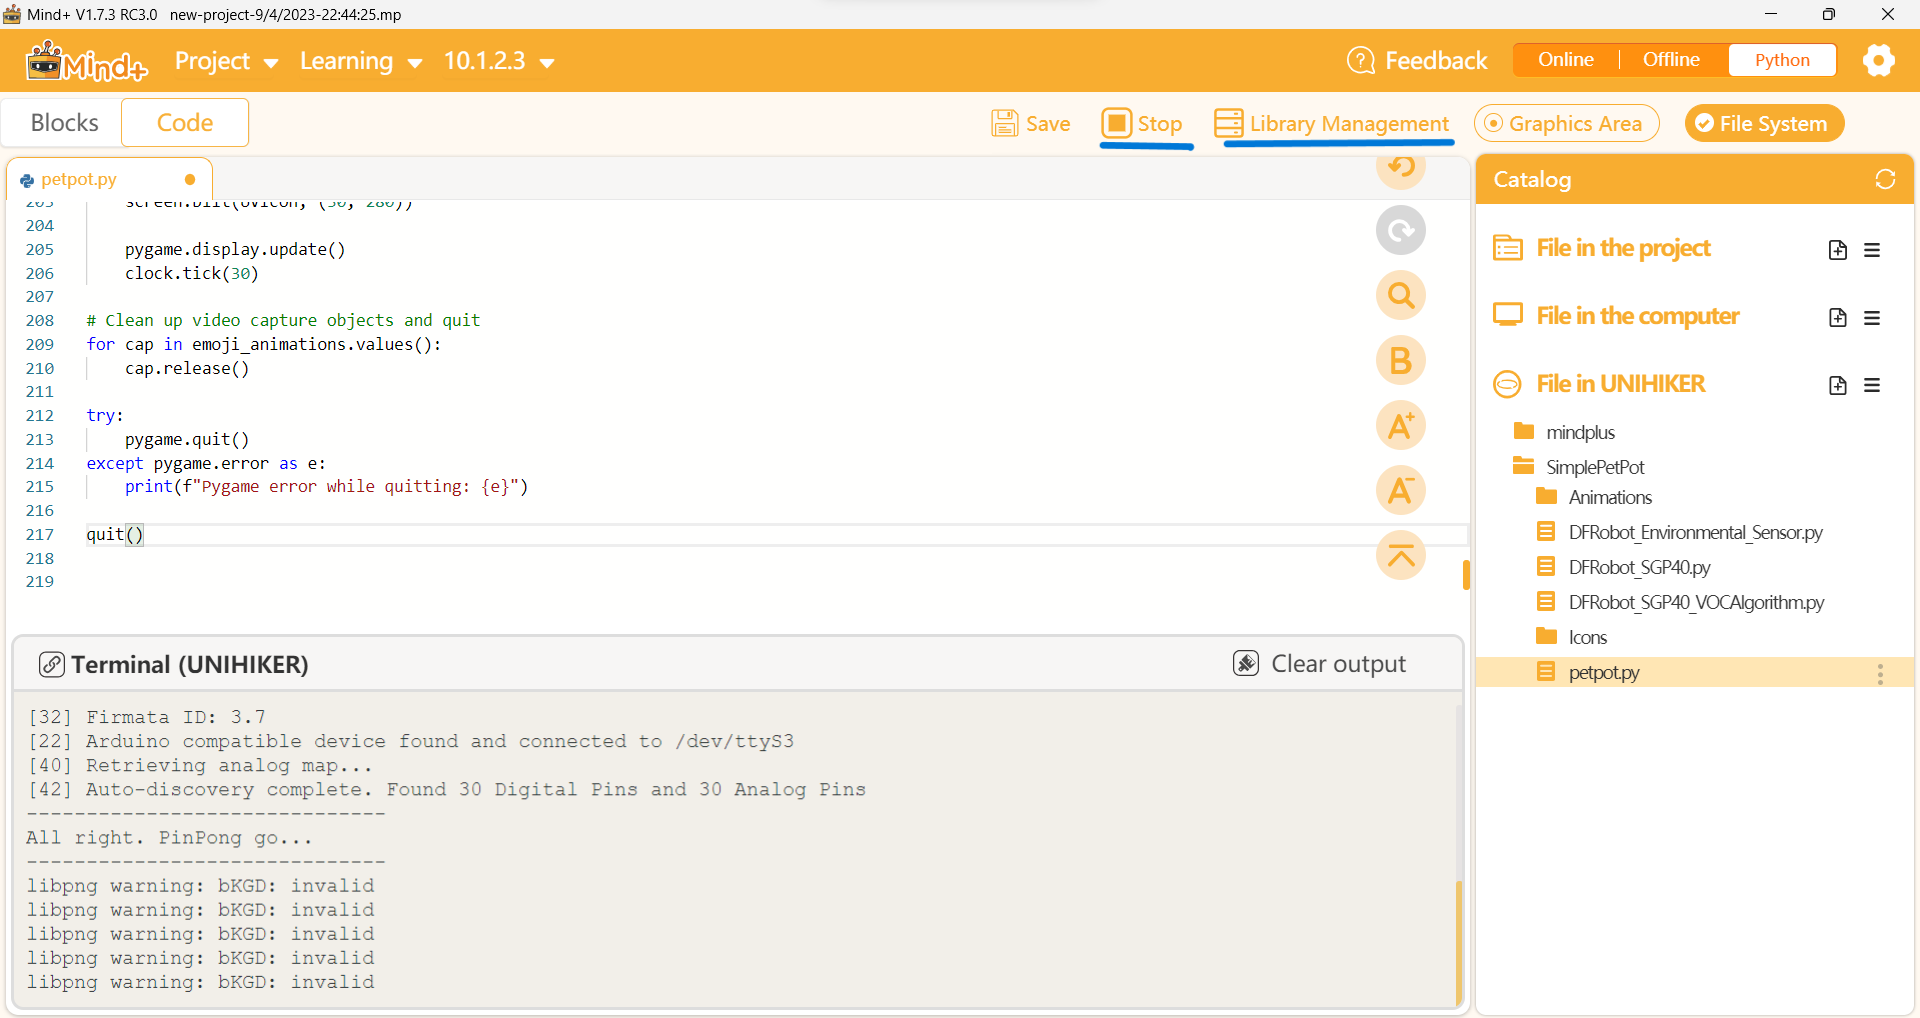Create new file in UNIHIKER
This screenshot has width=1920, height=1018.
[1837, 385]
